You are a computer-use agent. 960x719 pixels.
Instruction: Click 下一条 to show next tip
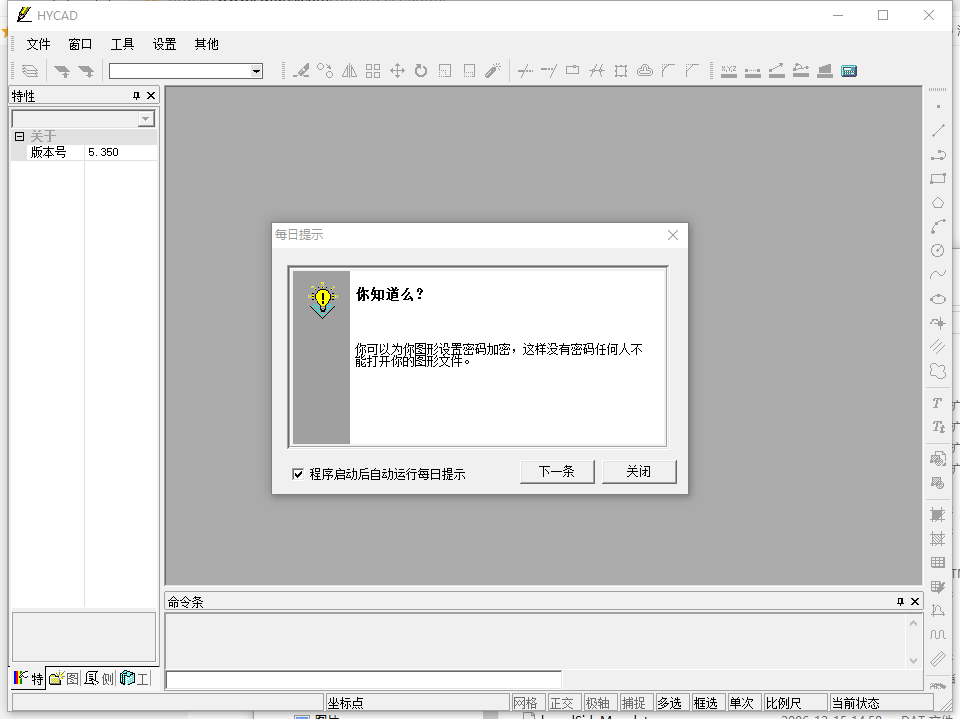[x=557, y=472]
